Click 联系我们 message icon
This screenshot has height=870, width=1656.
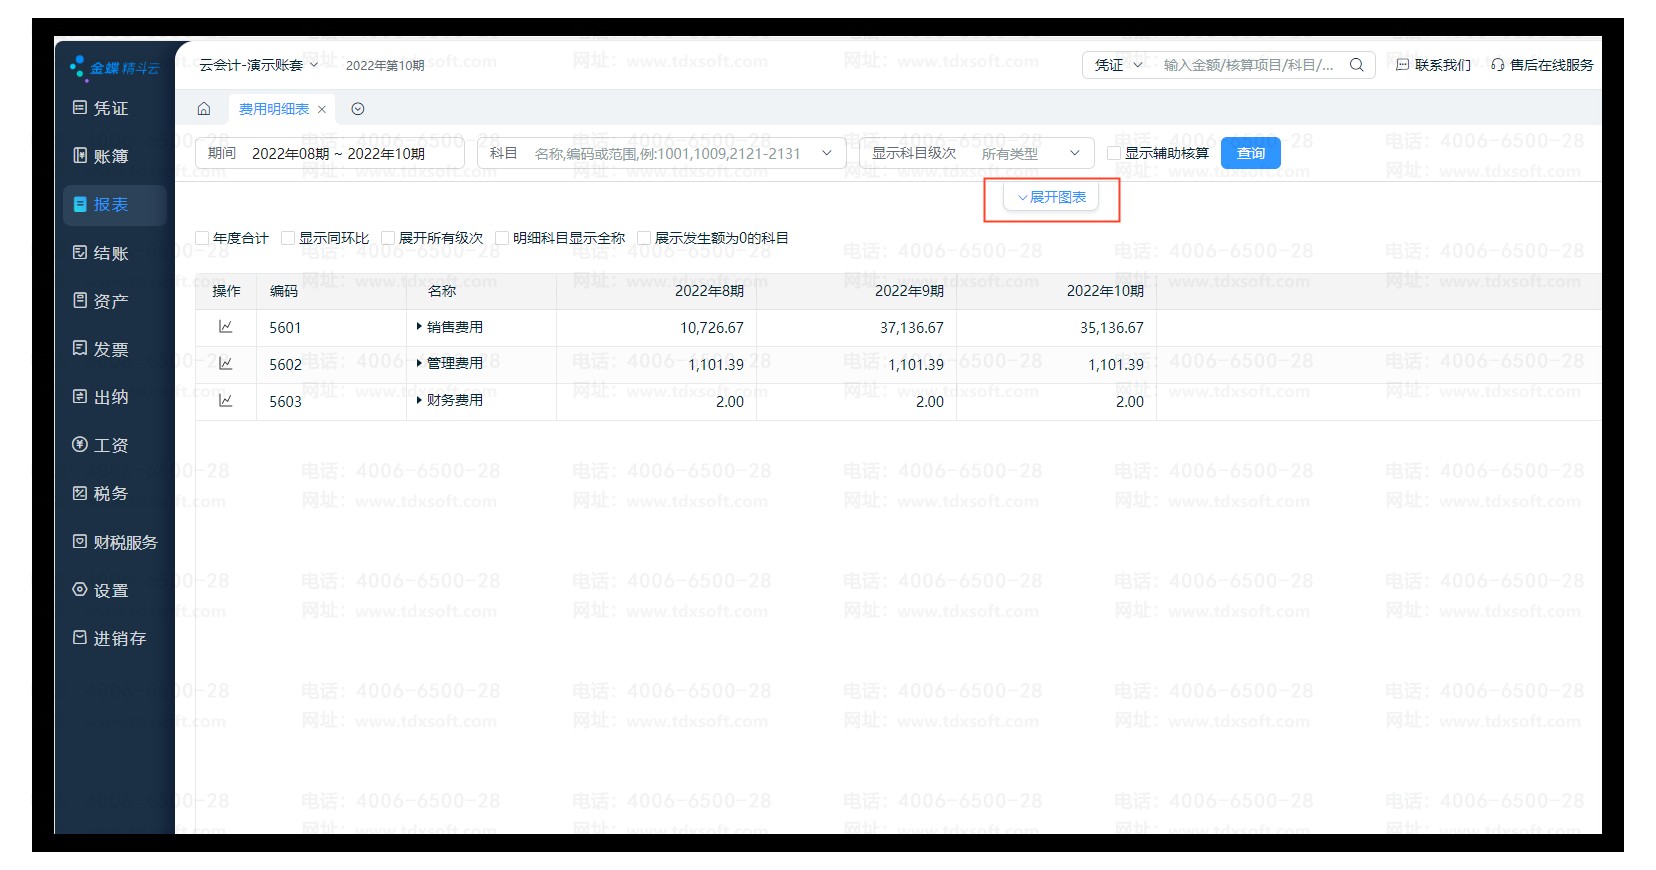(x=1402, y=65)
